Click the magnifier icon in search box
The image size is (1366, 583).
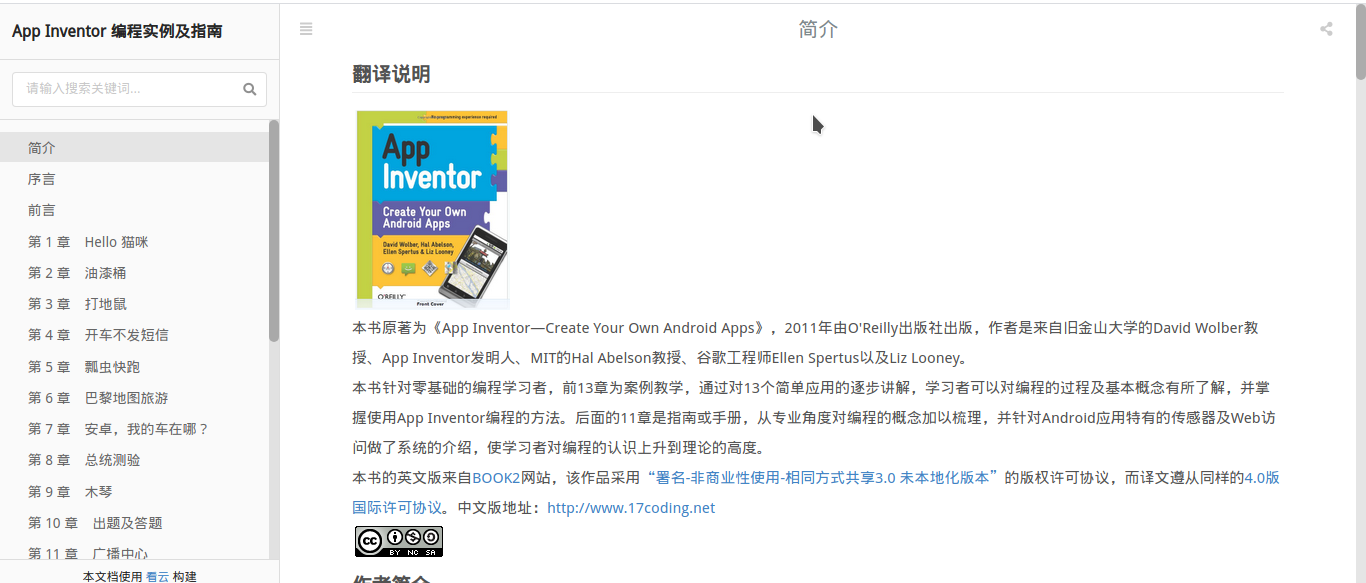[249, 89]
